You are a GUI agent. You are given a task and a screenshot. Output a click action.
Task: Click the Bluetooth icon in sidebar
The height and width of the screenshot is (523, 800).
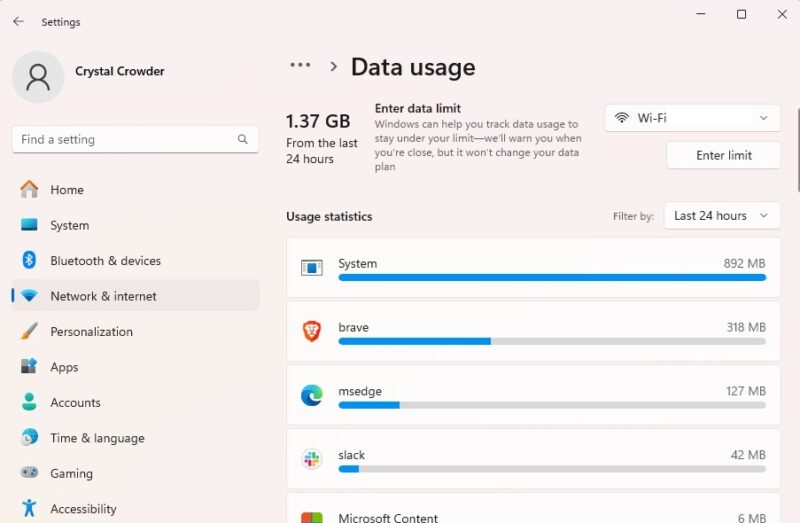(x=29, y=260)
